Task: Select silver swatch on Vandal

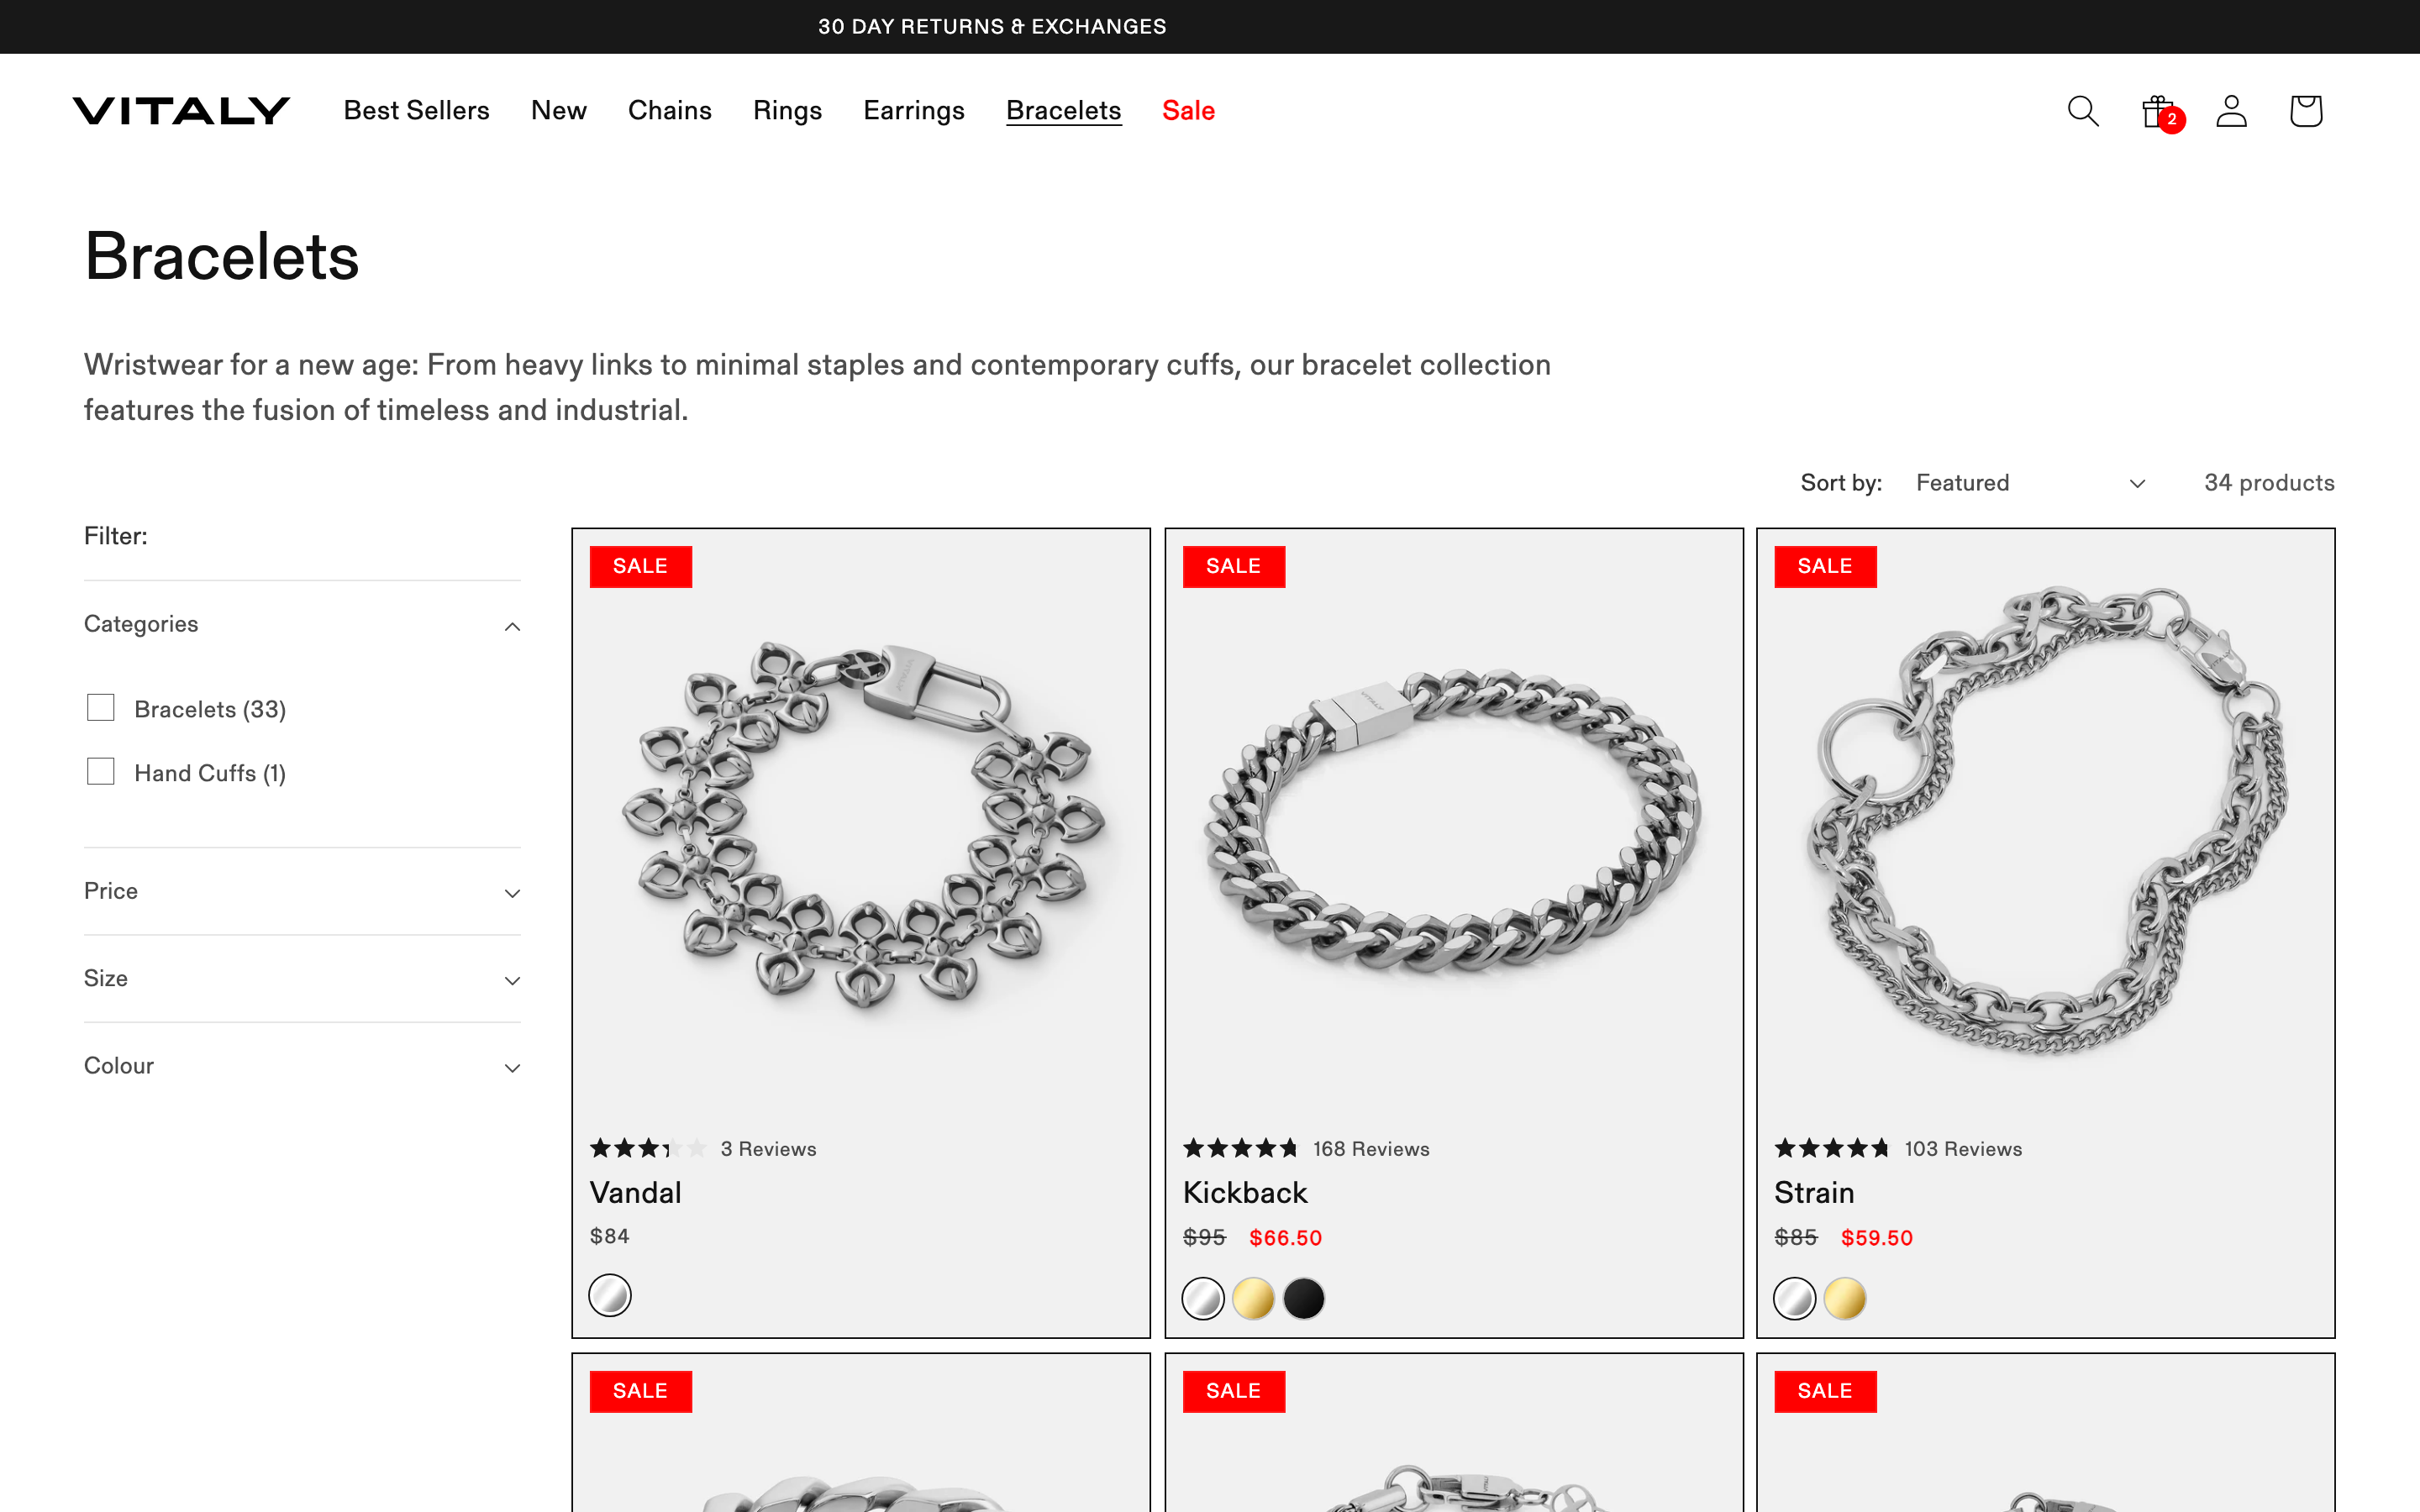Action: [x=610, y=1296]
